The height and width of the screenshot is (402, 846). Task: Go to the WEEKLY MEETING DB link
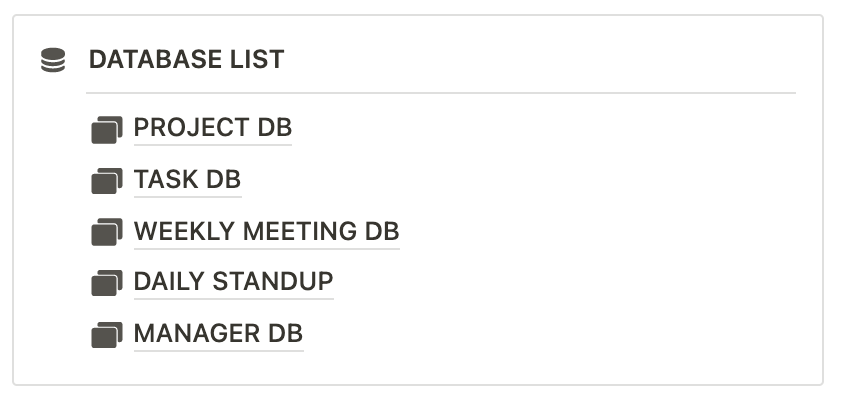coord(266,232)
